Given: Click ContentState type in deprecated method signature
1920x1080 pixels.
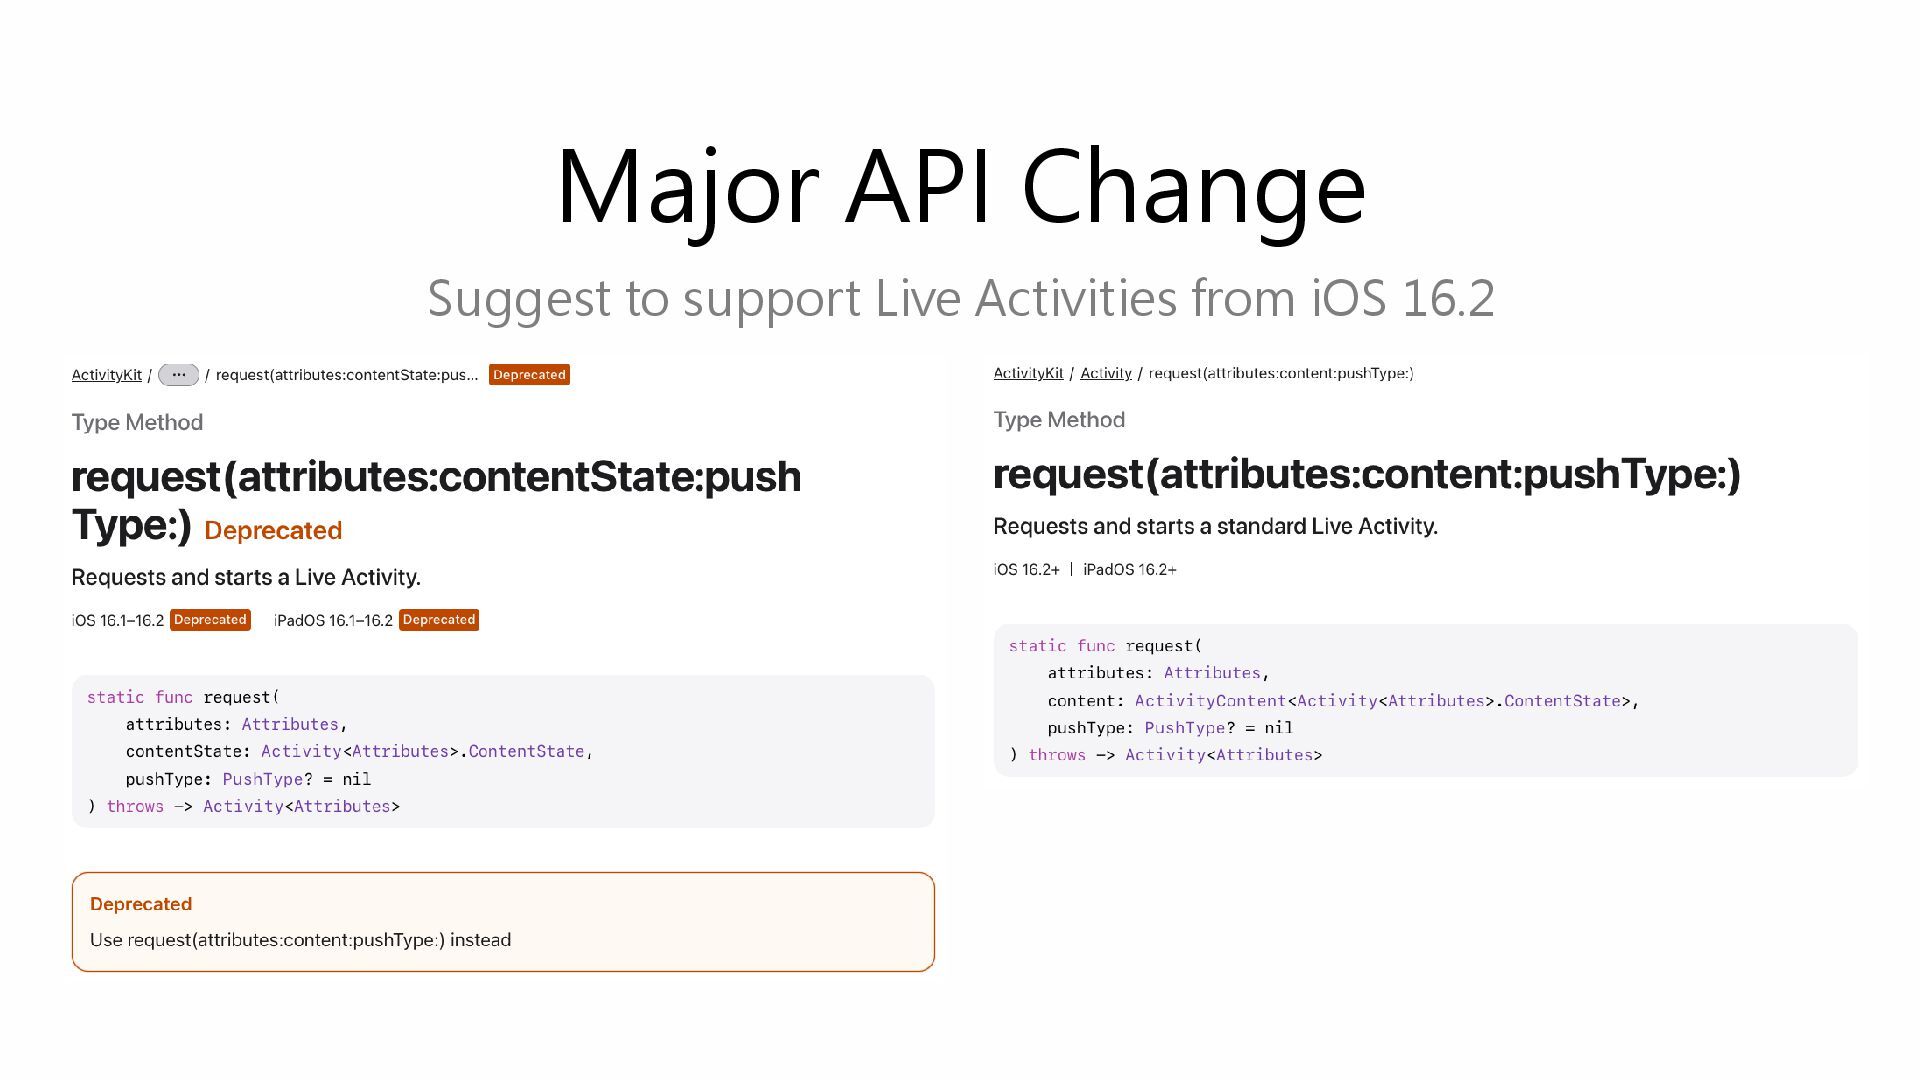Looking at the screenshot, I should (526, 751).
